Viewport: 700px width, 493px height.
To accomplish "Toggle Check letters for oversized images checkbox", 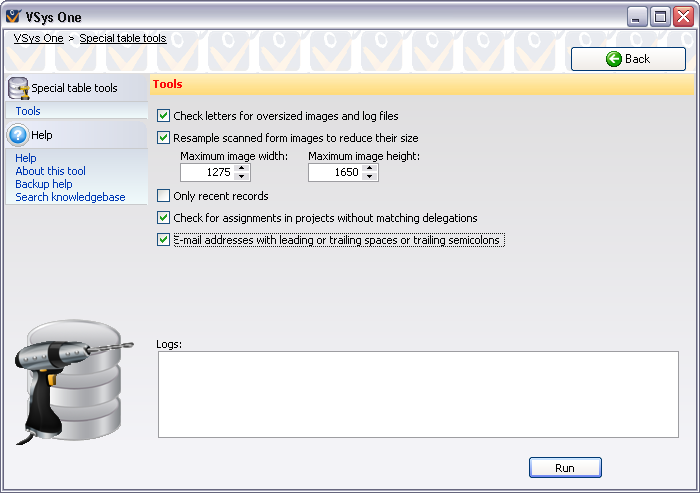I will 163,116.
